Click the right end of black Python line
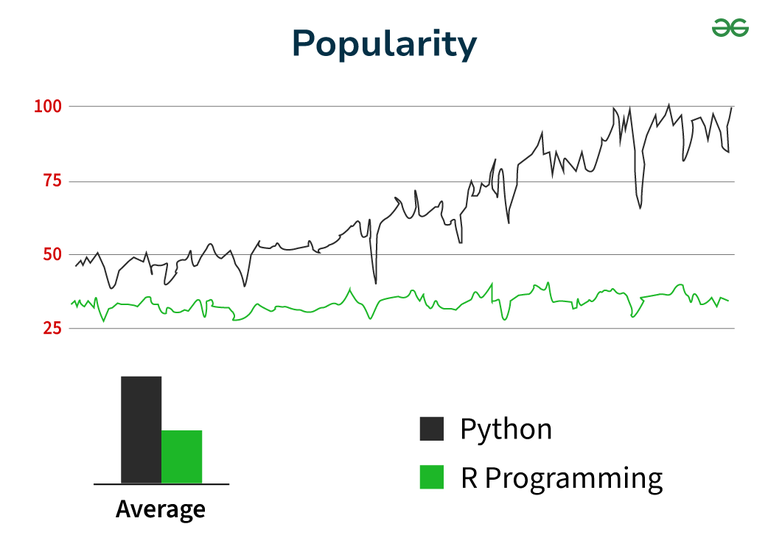The height and width of the screenshot is (549, 768). coord(731,108)
